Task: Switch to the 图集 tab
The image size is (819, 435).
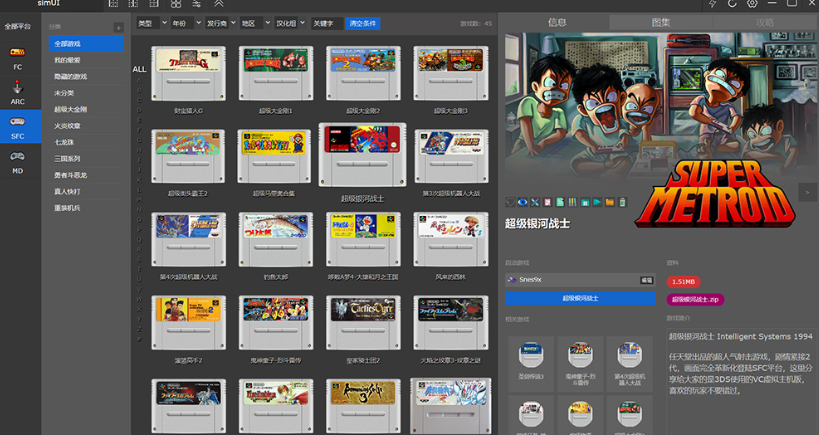Action: coord(661,22)
